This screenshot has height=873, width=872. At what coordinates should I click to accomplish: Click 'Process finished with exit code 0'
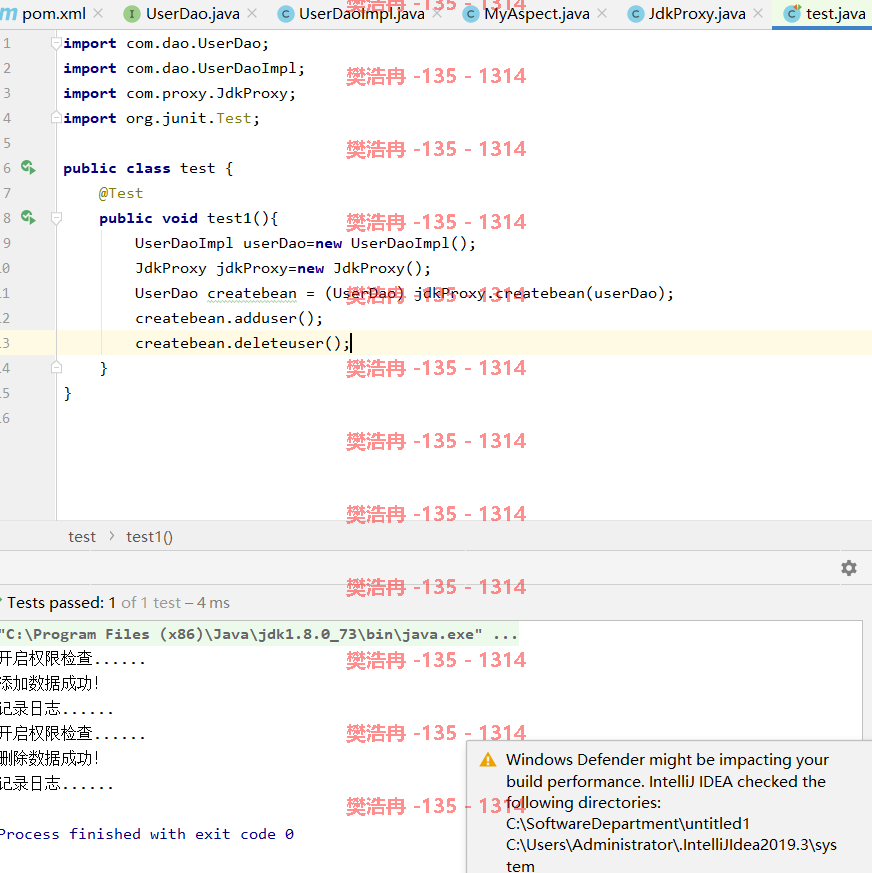146,834
